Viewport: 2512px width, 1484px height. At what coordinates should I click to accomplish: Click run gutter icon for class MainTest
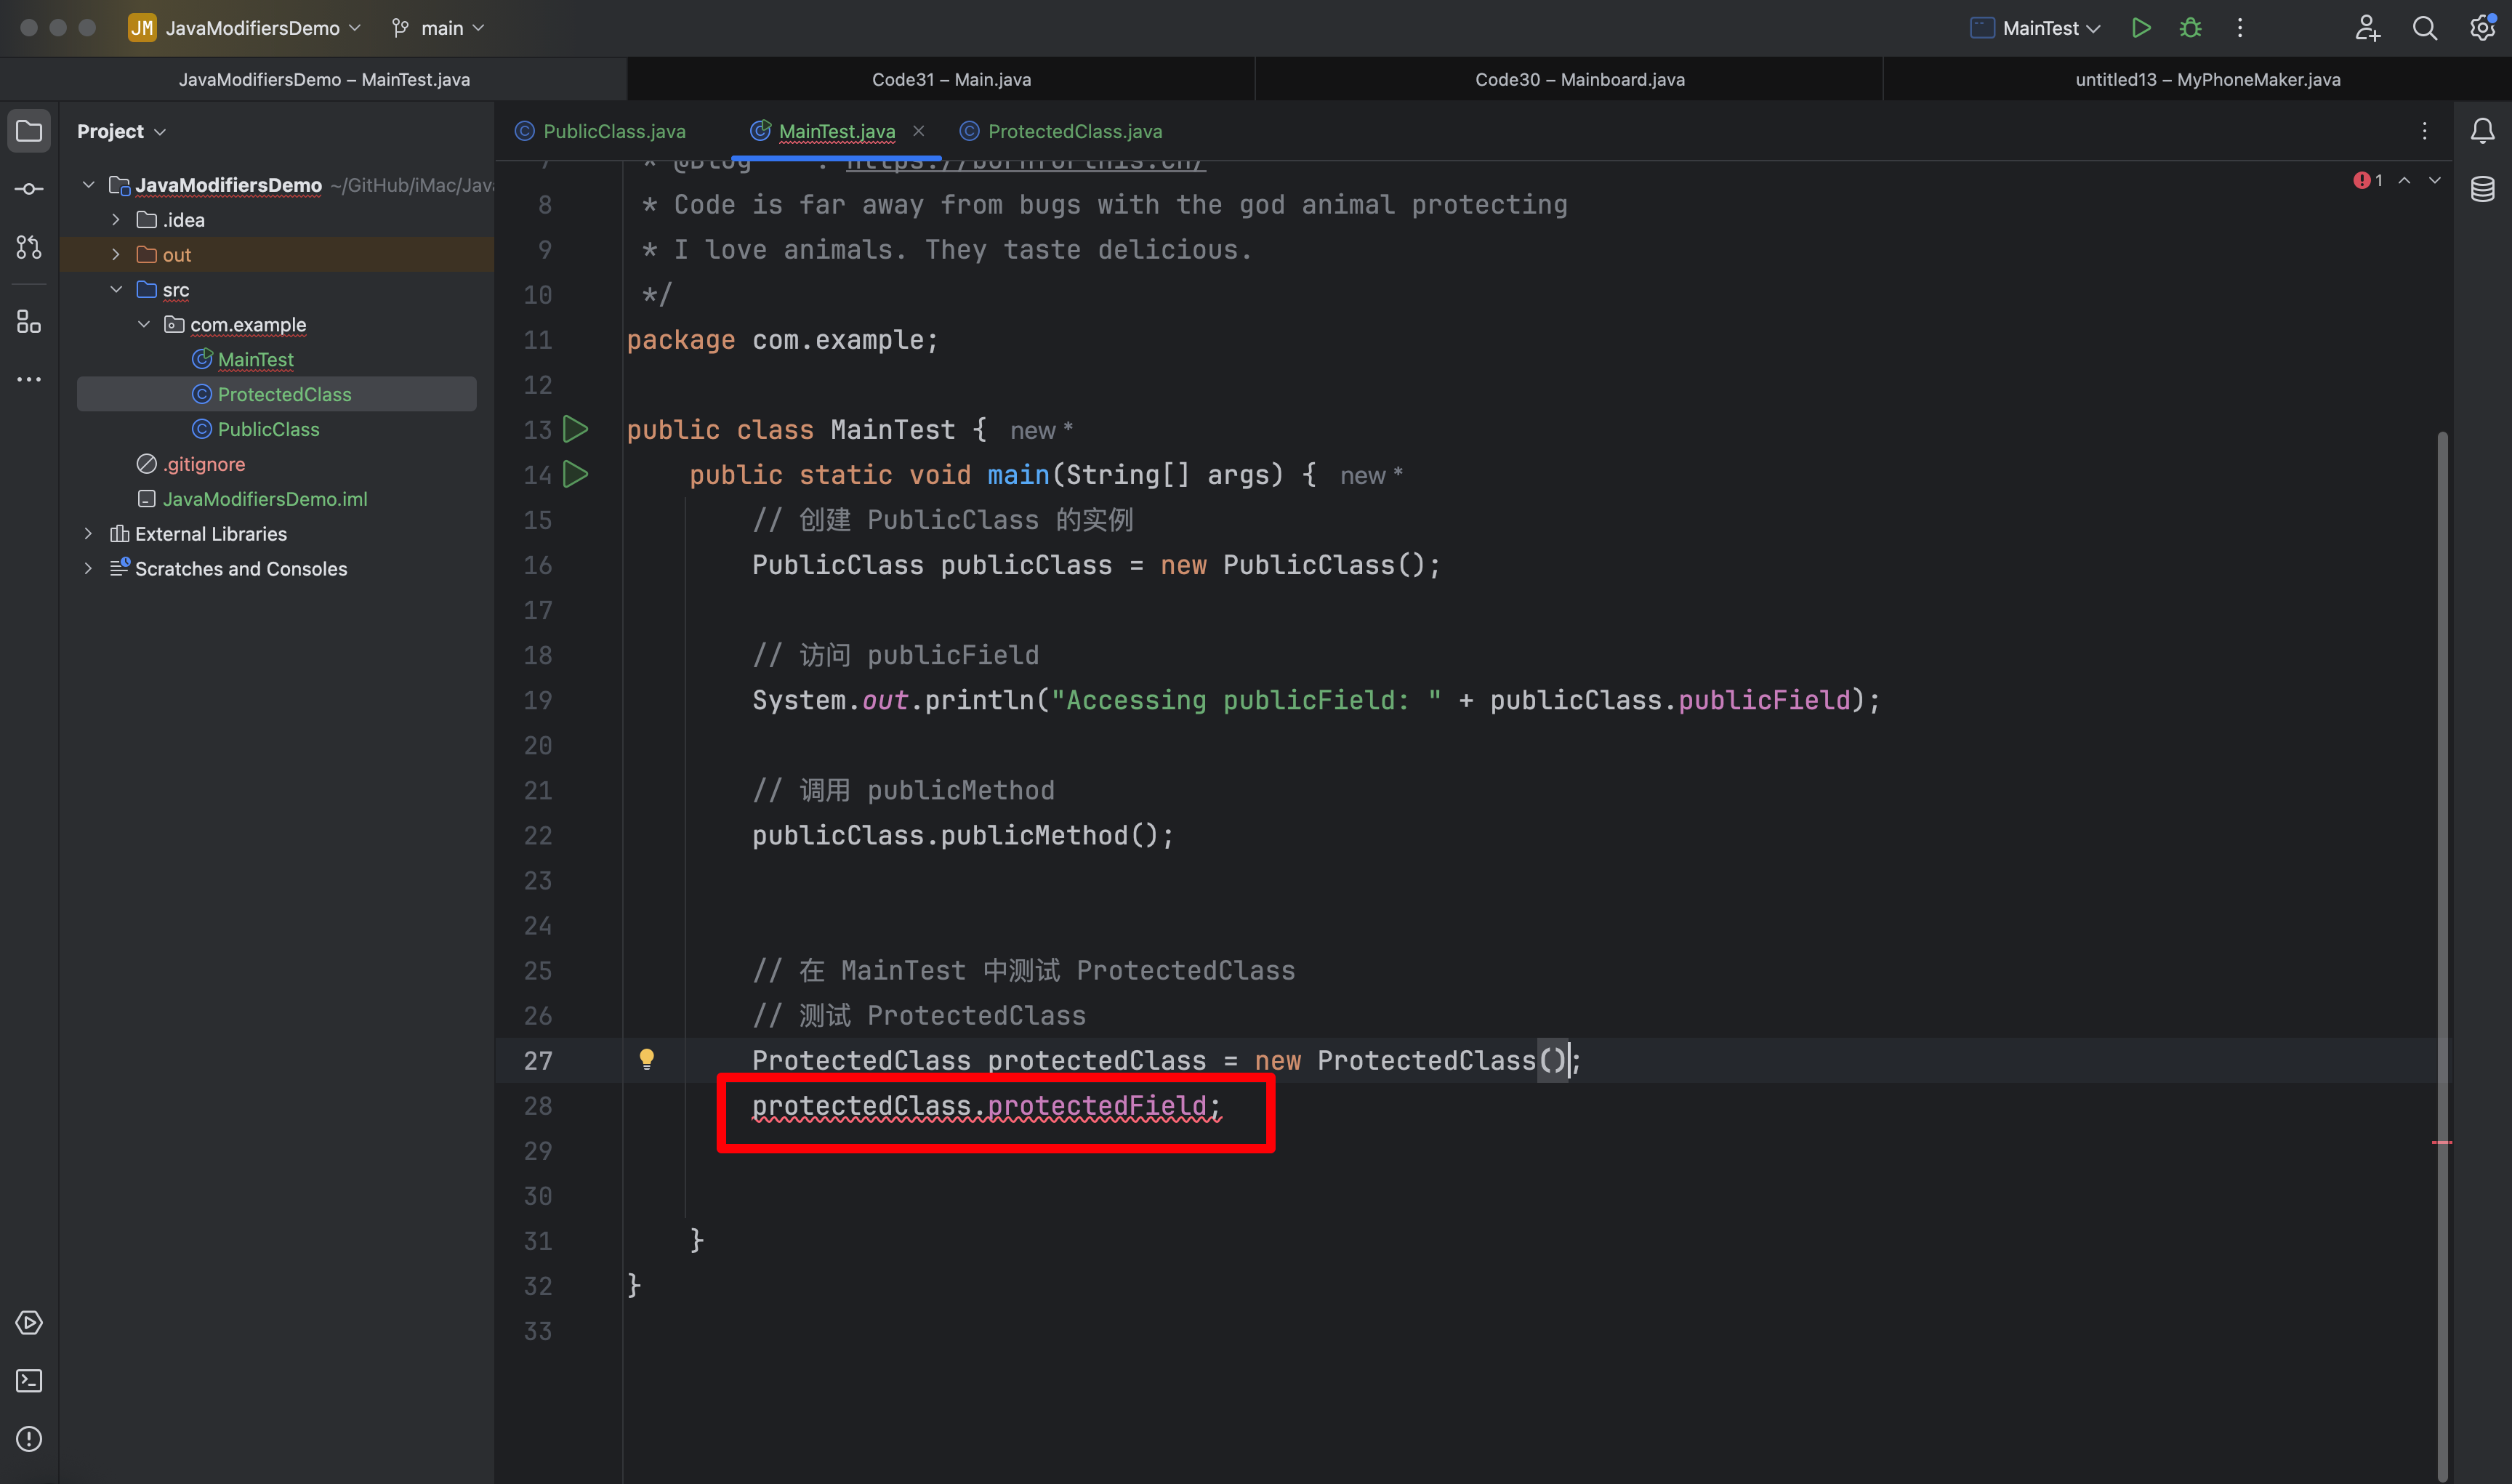click(x=575, y=429)
